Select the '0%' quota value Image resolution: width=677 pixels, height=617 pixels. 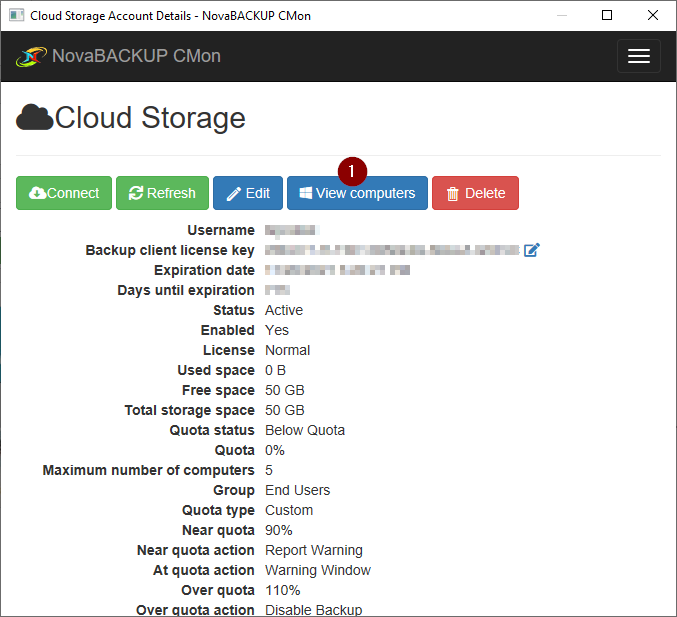[x=275, y=450]
